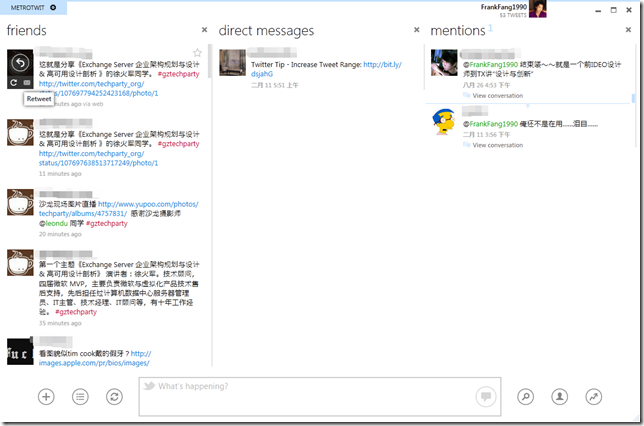Click the reply arrow on first tweet avatar
The image size is (644, 426).
click(x=20, y=63)
